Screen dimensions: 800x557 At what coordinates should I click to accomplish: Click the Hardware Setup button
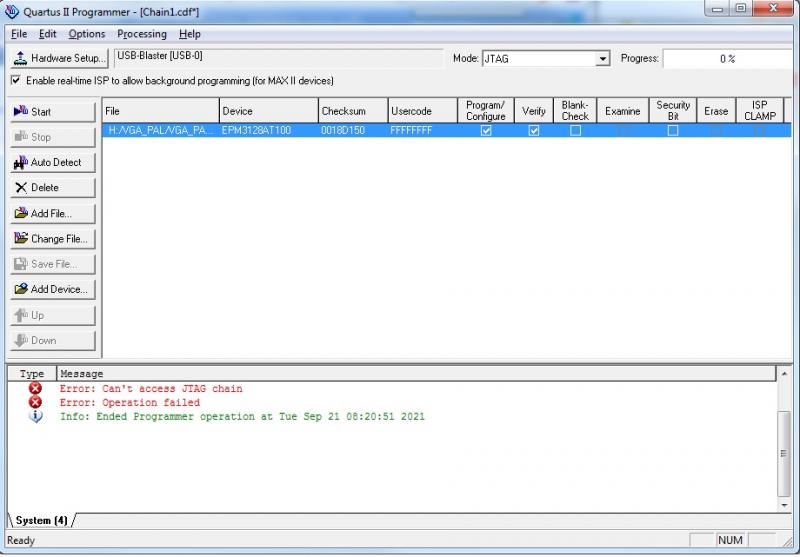tap(59, 58)
